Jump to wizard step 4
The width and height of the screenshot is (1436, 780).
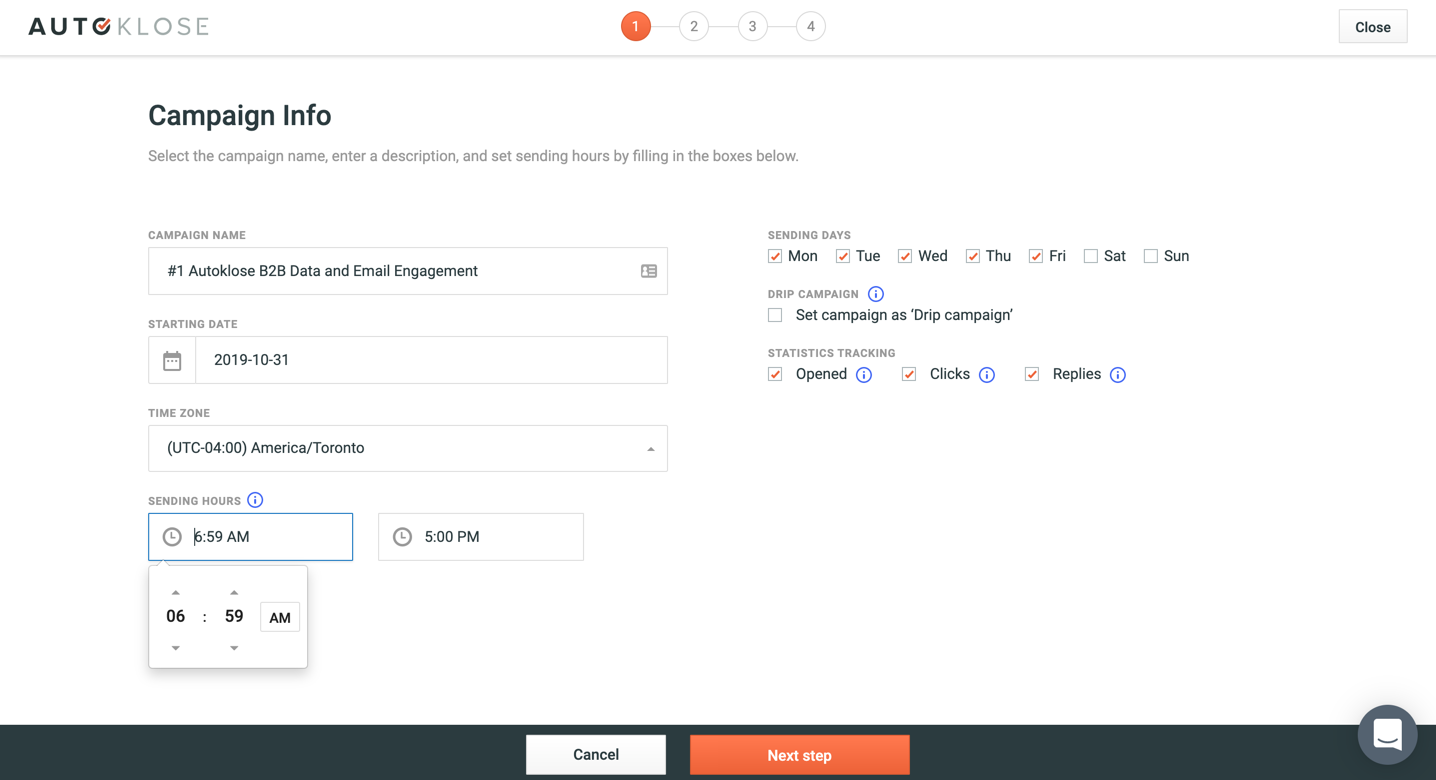pyautogui.click(x=811, y=27)
